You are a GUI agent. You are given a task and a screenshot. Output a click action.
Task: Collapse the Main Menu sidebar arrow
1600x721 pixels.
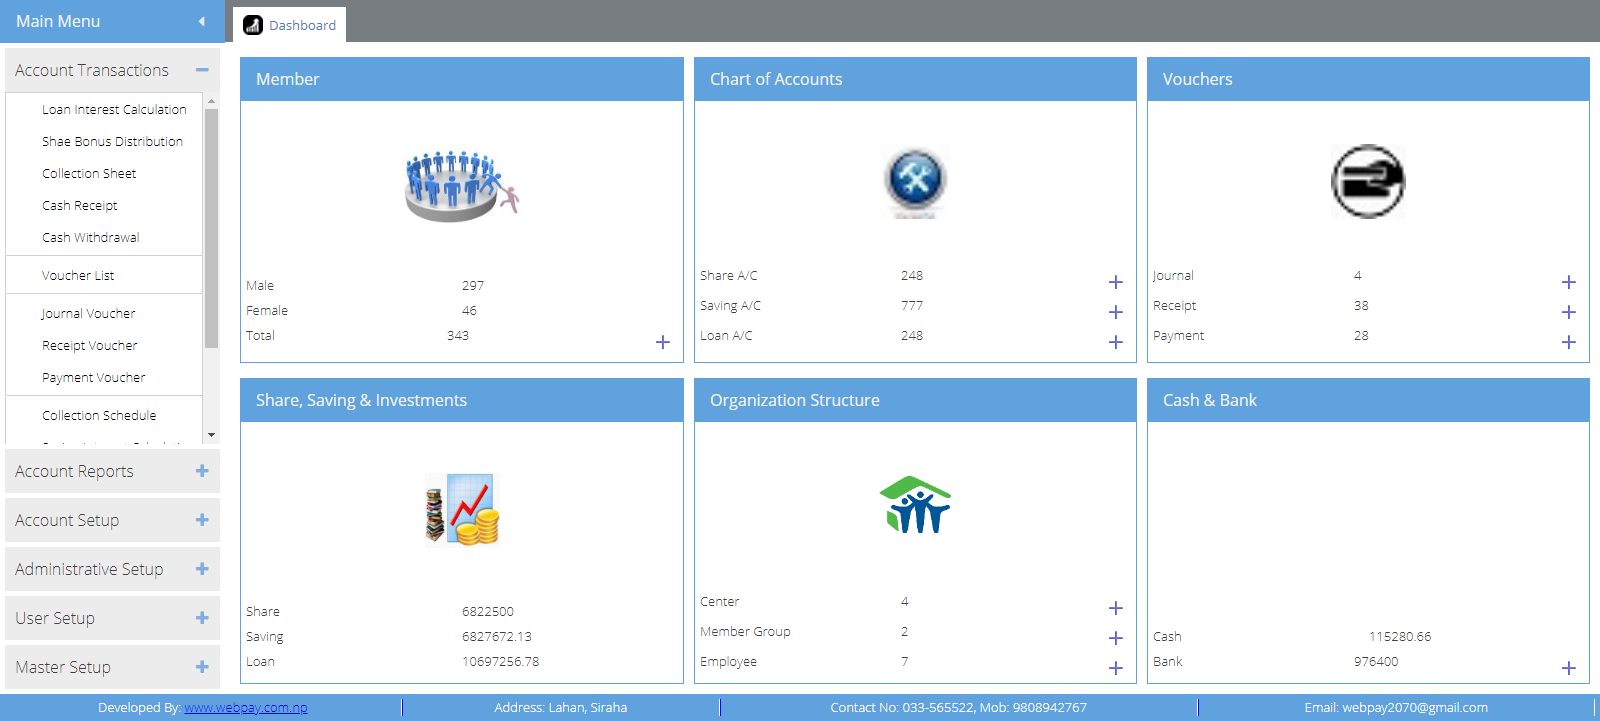[201, 21]
